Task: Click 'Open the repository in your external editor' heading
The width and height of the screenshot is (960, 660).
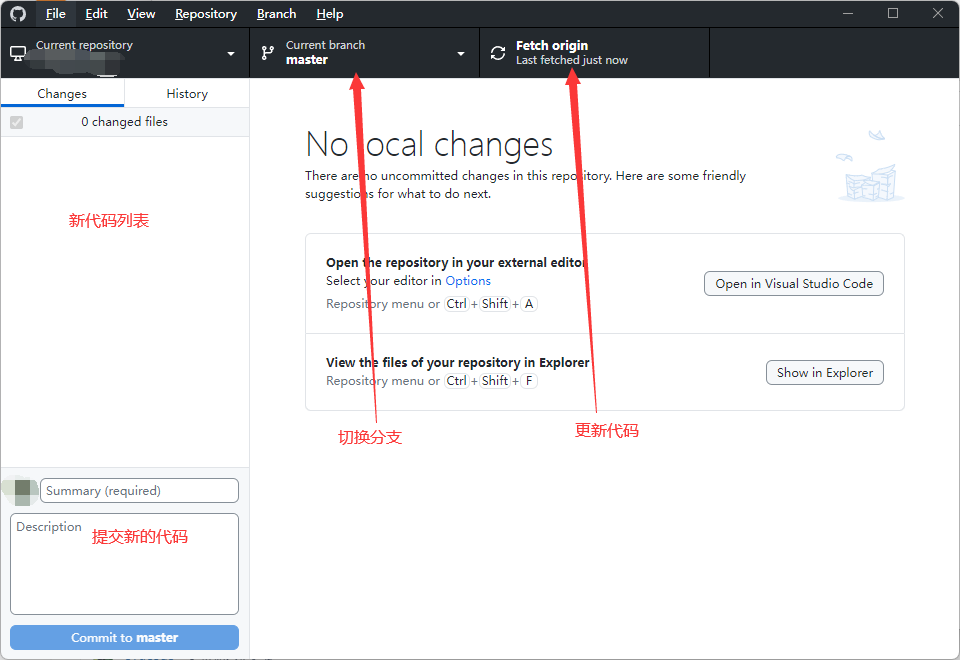Action: [x=456, y=263]
